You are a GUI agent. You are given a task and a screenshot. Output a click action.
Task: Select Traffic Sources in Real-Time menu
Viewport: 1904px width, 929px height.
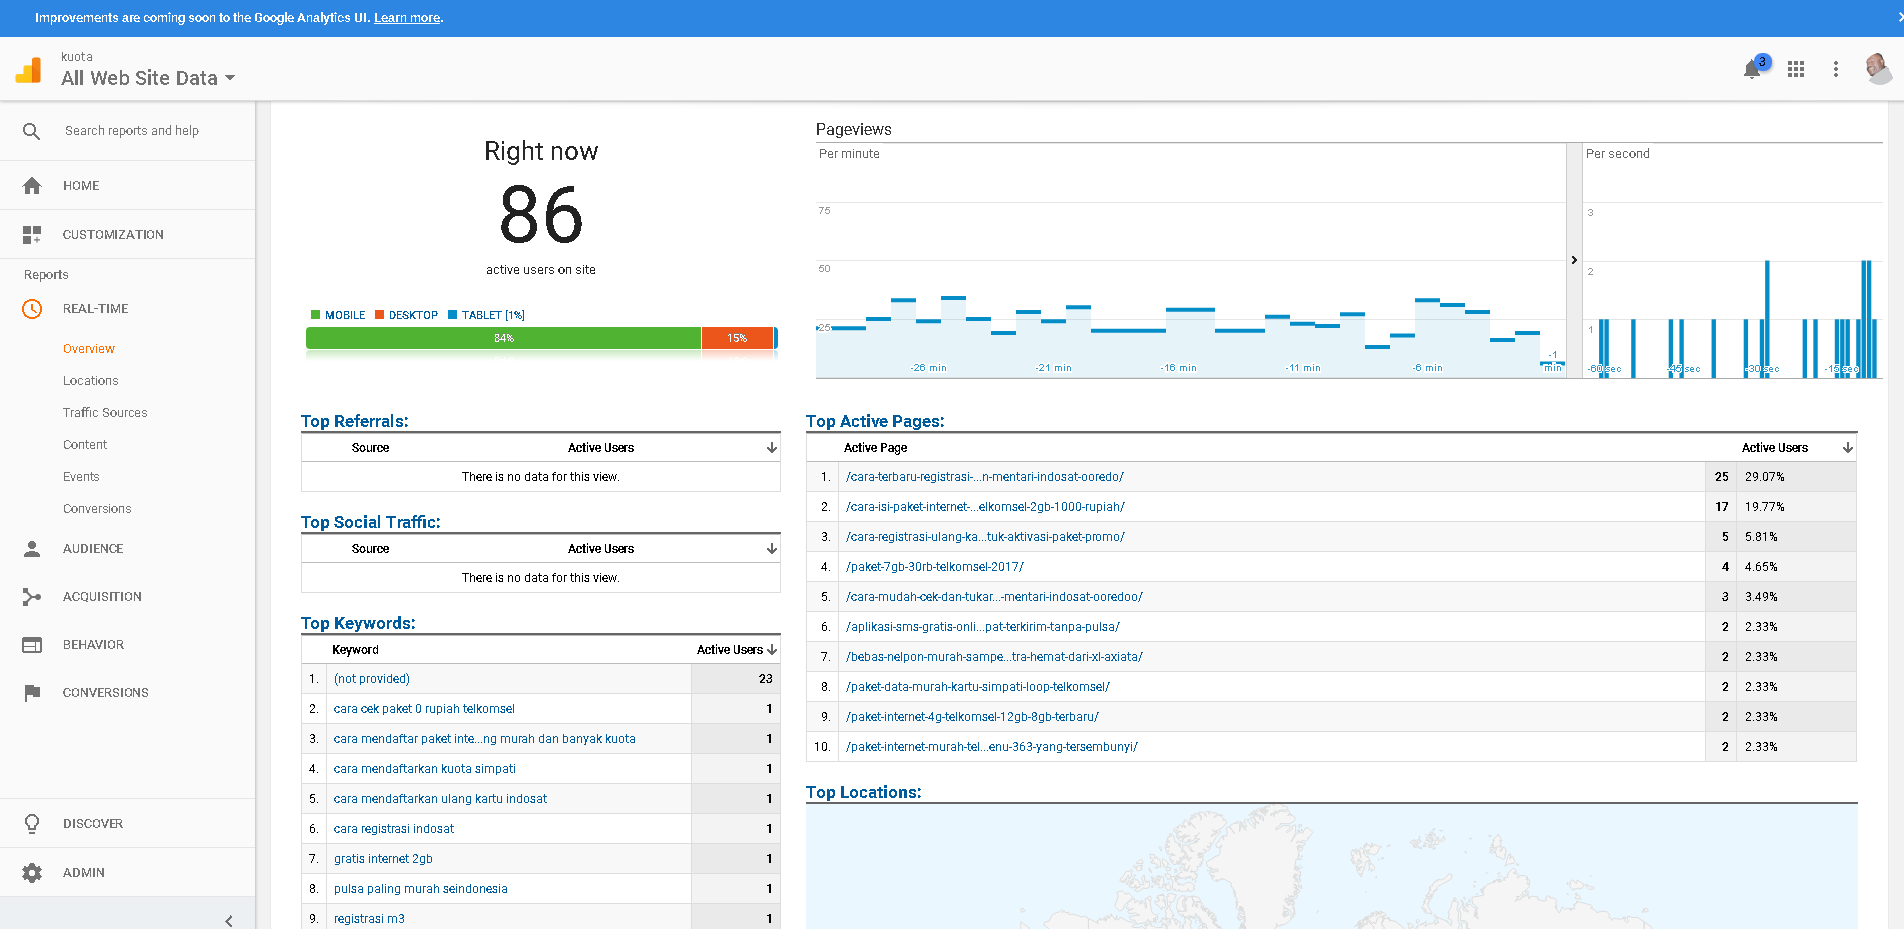click(105, 413)
